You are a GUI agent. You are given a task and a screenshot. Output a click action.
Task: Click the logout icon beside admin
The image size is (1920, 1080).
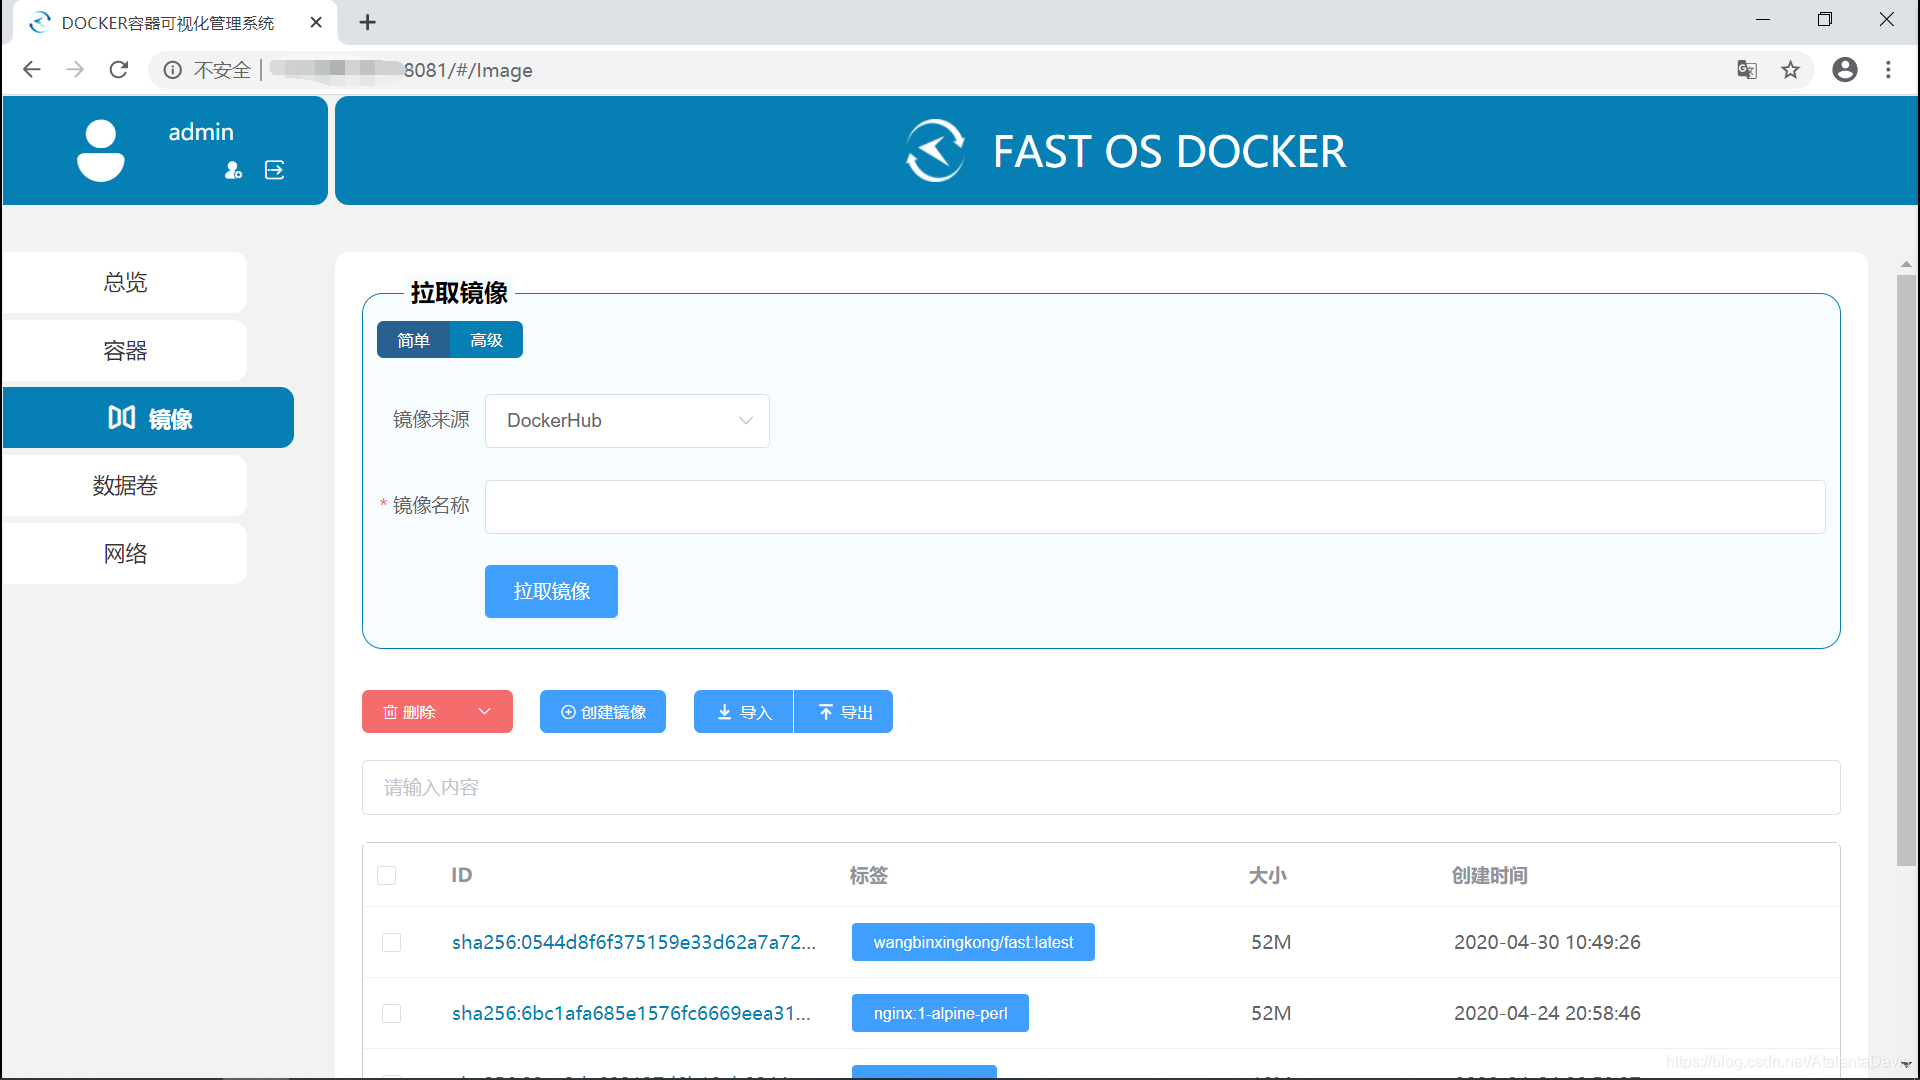coord(274,171)
